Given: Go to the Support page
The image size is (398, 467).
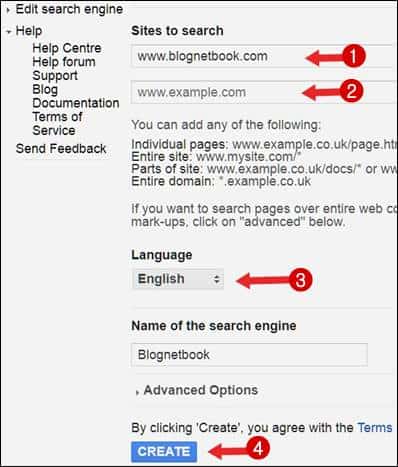Looking at the screenshot, I should point(55,76).
